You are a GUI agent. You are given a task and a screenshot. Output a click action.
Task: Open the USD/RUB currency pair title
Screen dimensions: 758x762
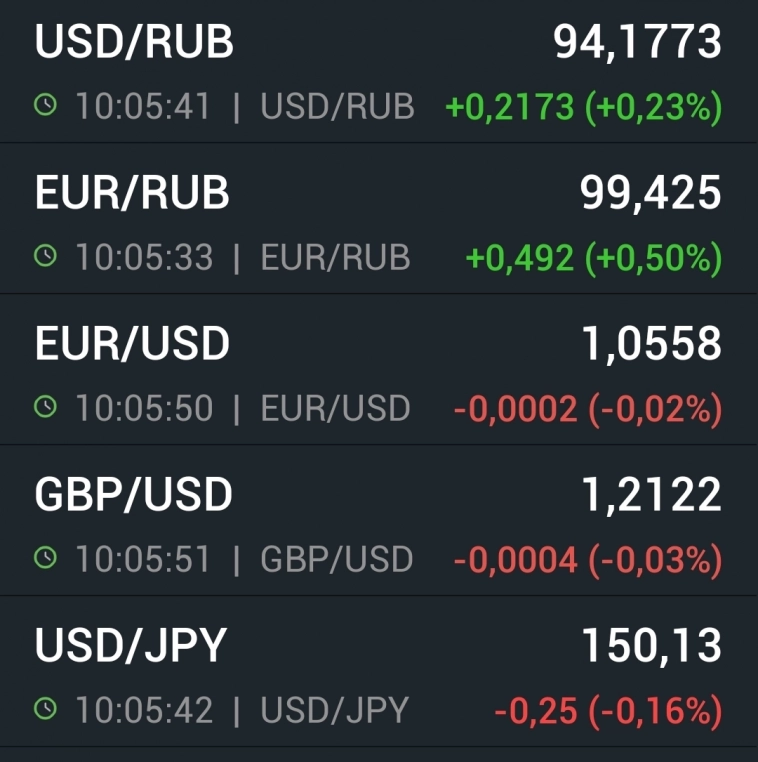(134, 43)
